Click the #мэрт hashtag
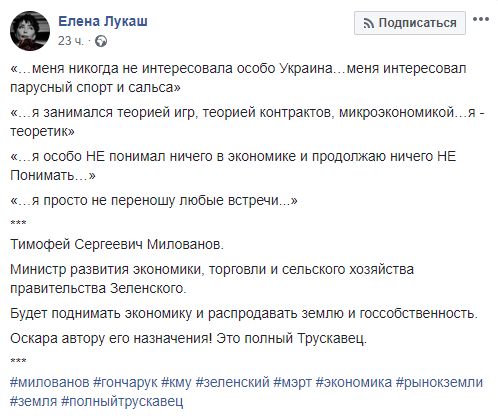The height and width of the screenshot is (416, 498). click(x=292, y=382)
